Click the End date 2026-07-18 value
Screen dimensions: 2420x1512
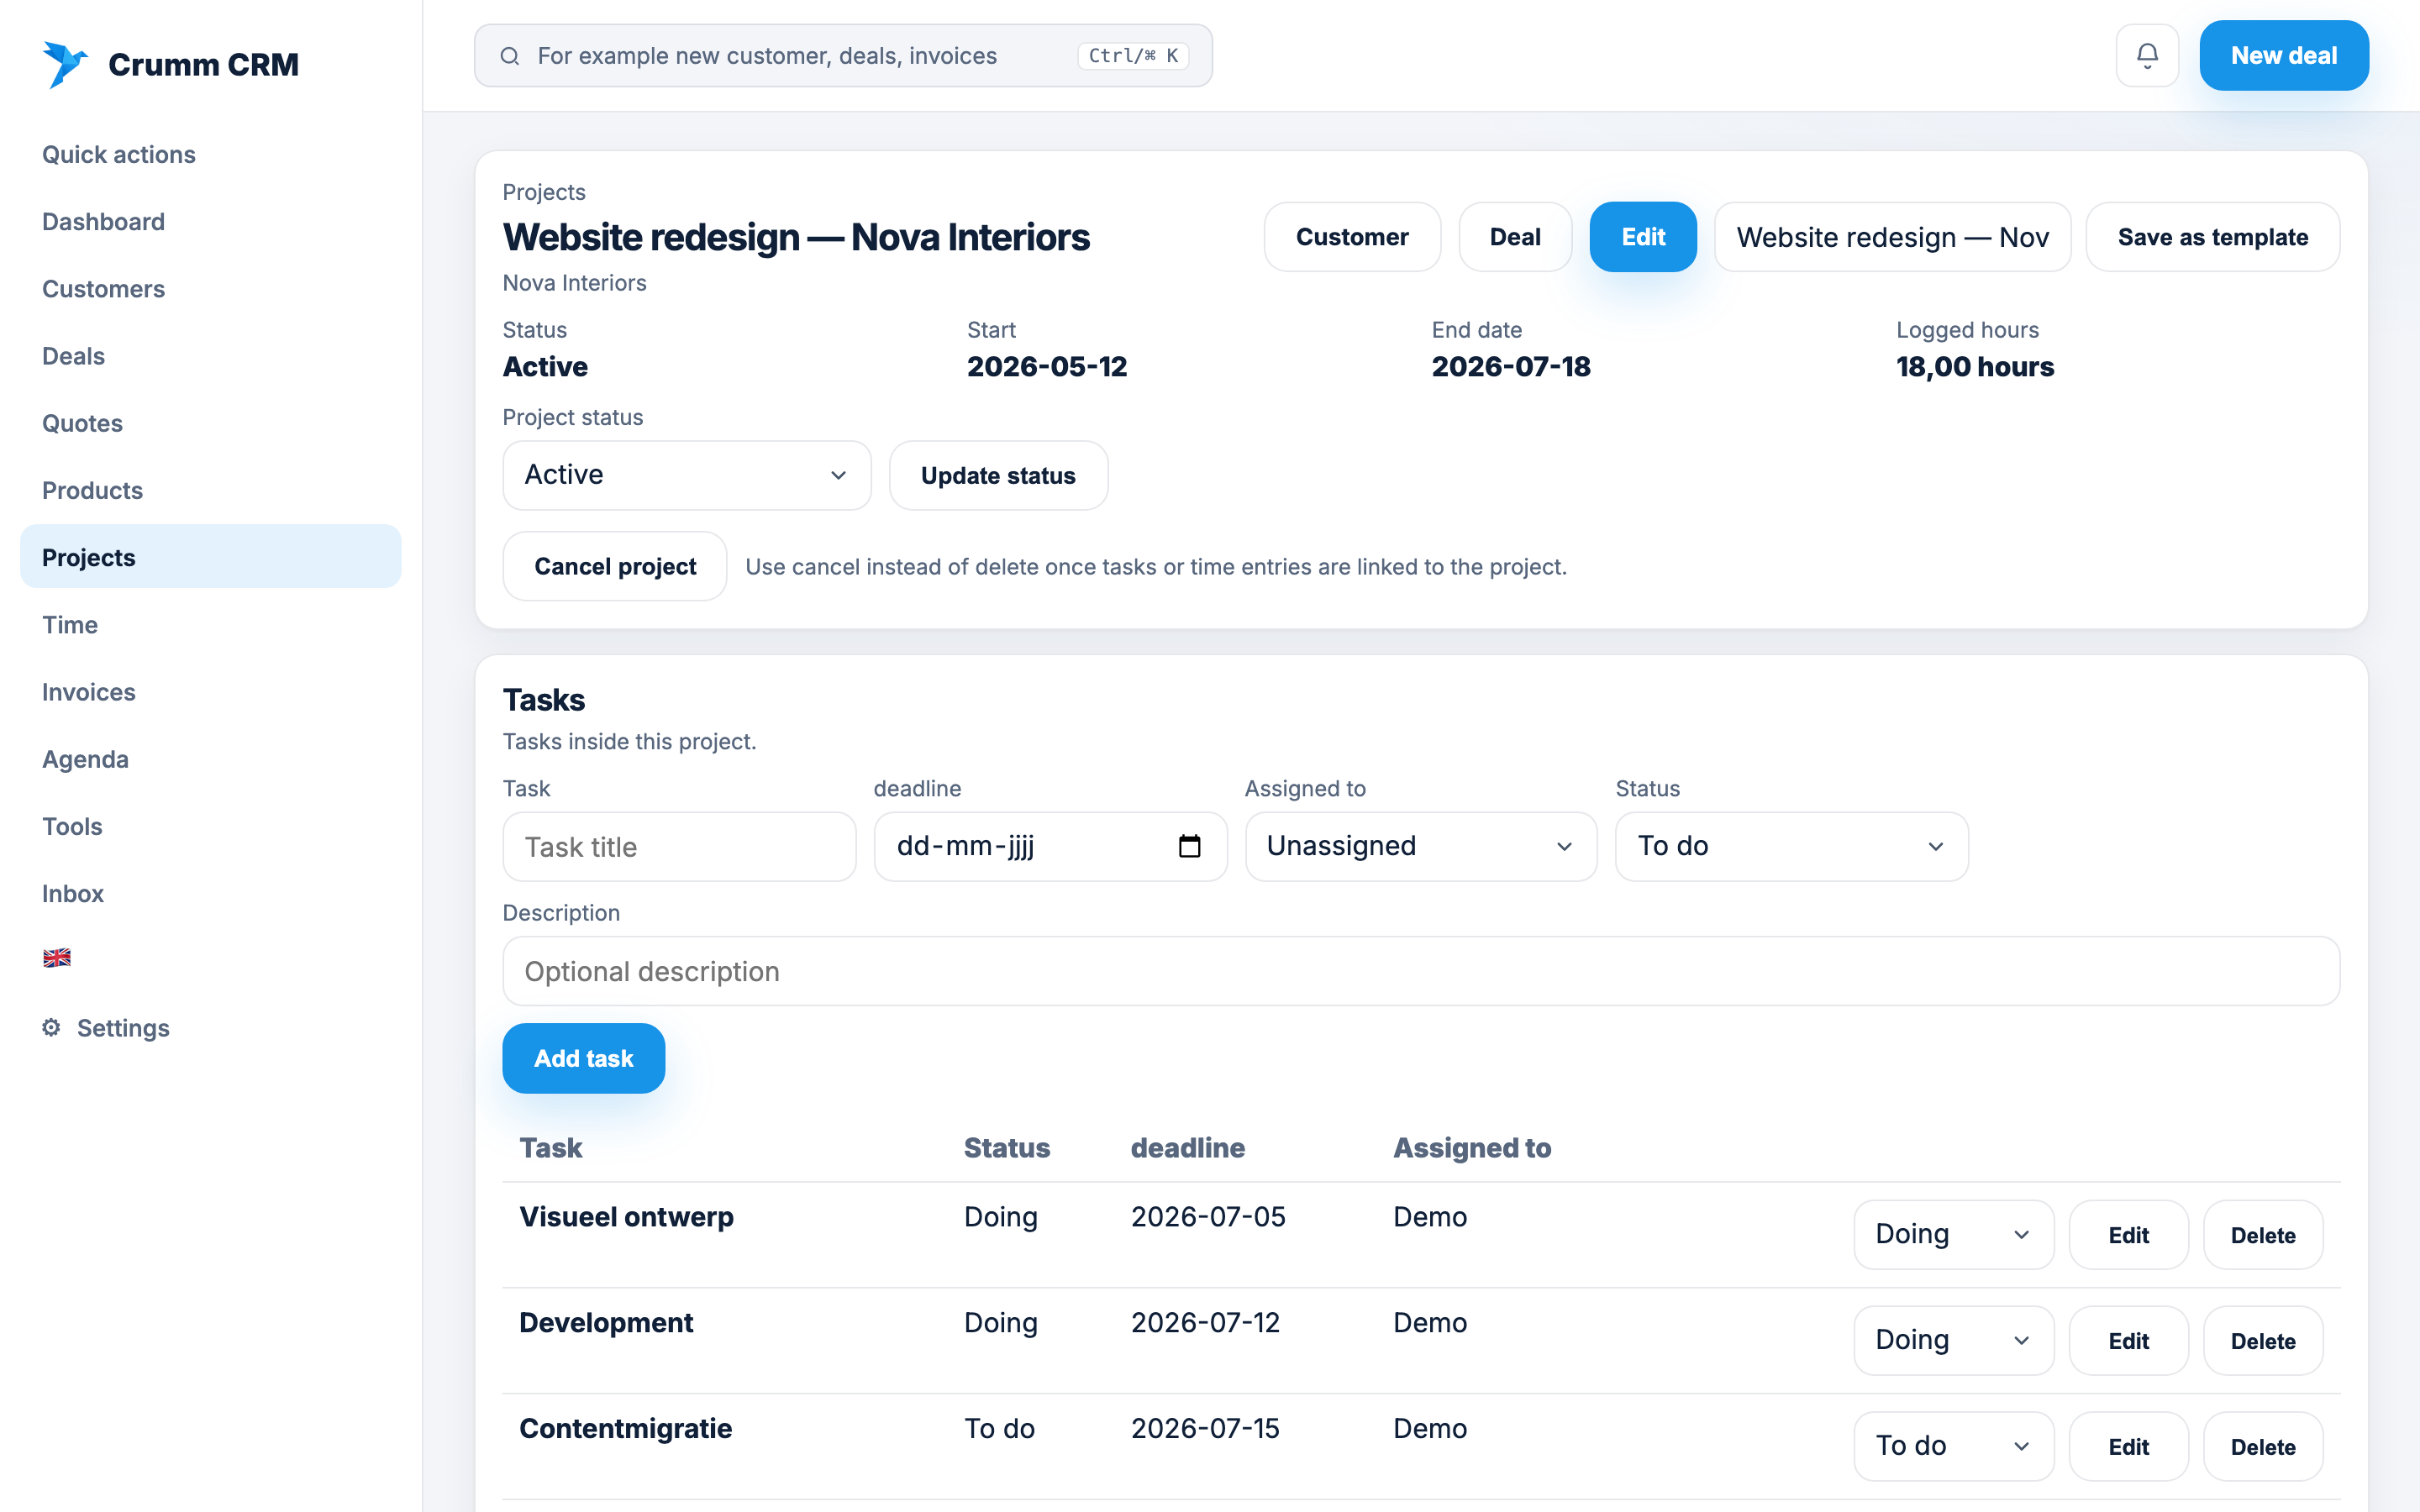pyautogui.click(x=1511, y=367)
